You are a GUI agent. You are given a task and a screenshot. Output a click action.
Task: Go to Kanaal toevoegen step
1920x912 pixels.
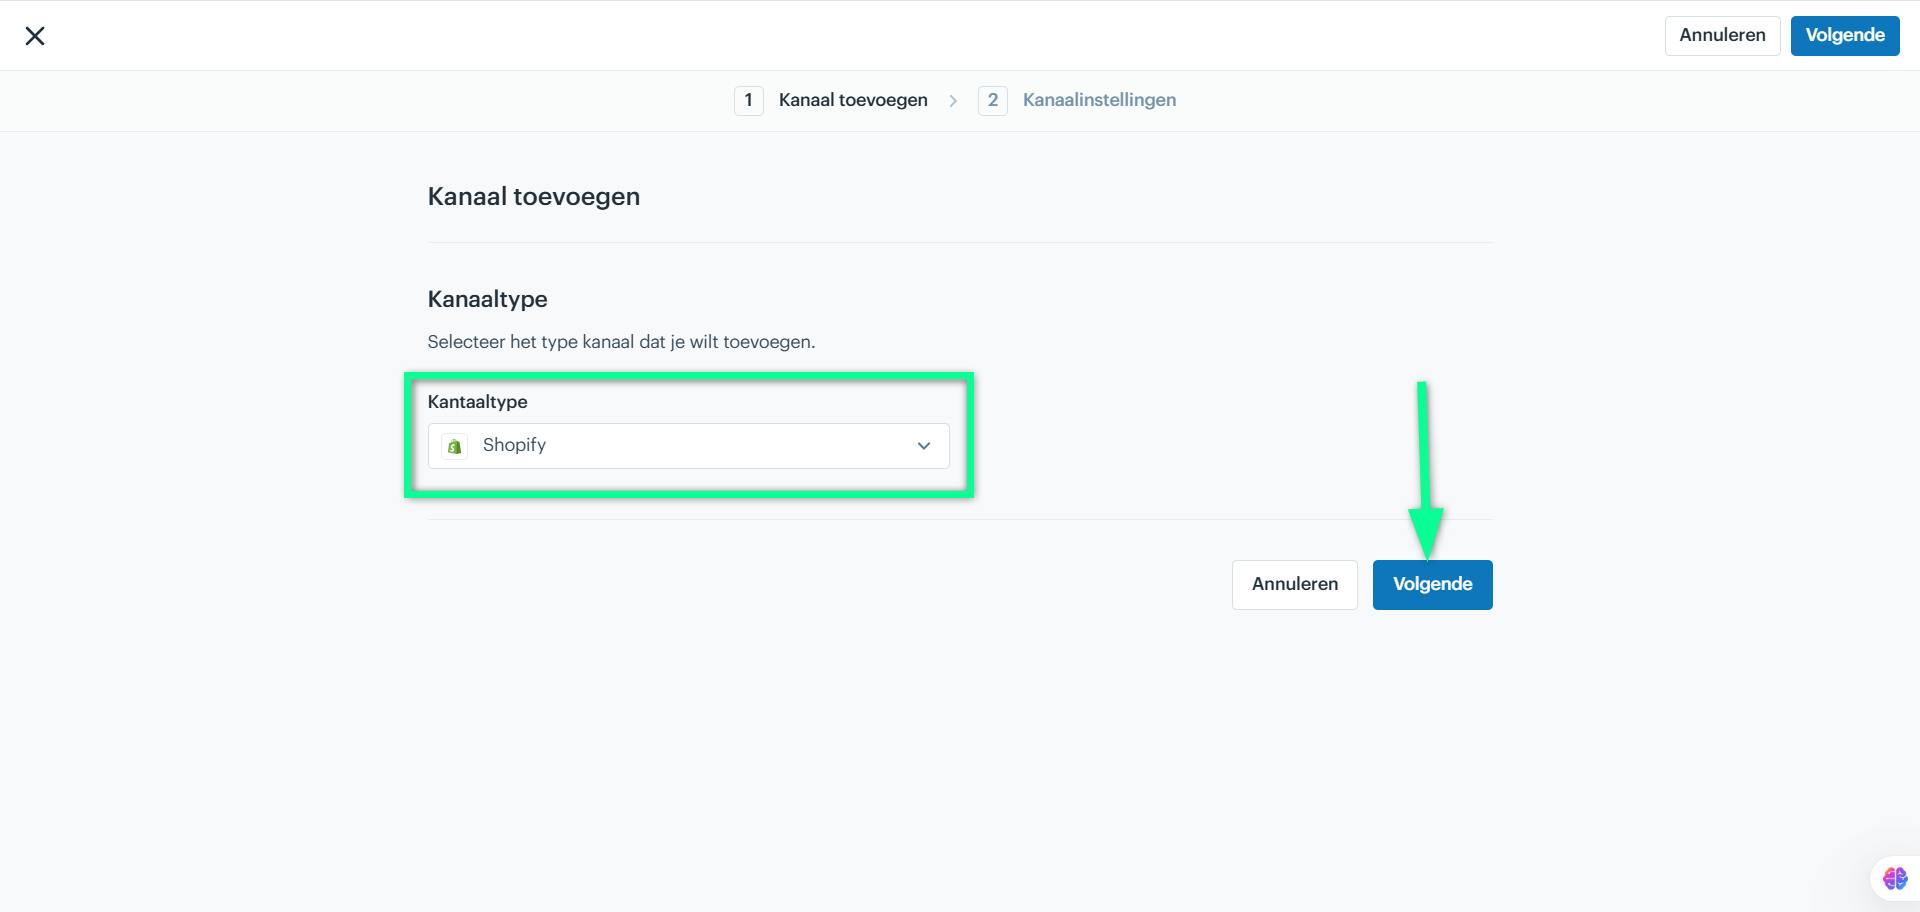[x=853, y=100]
